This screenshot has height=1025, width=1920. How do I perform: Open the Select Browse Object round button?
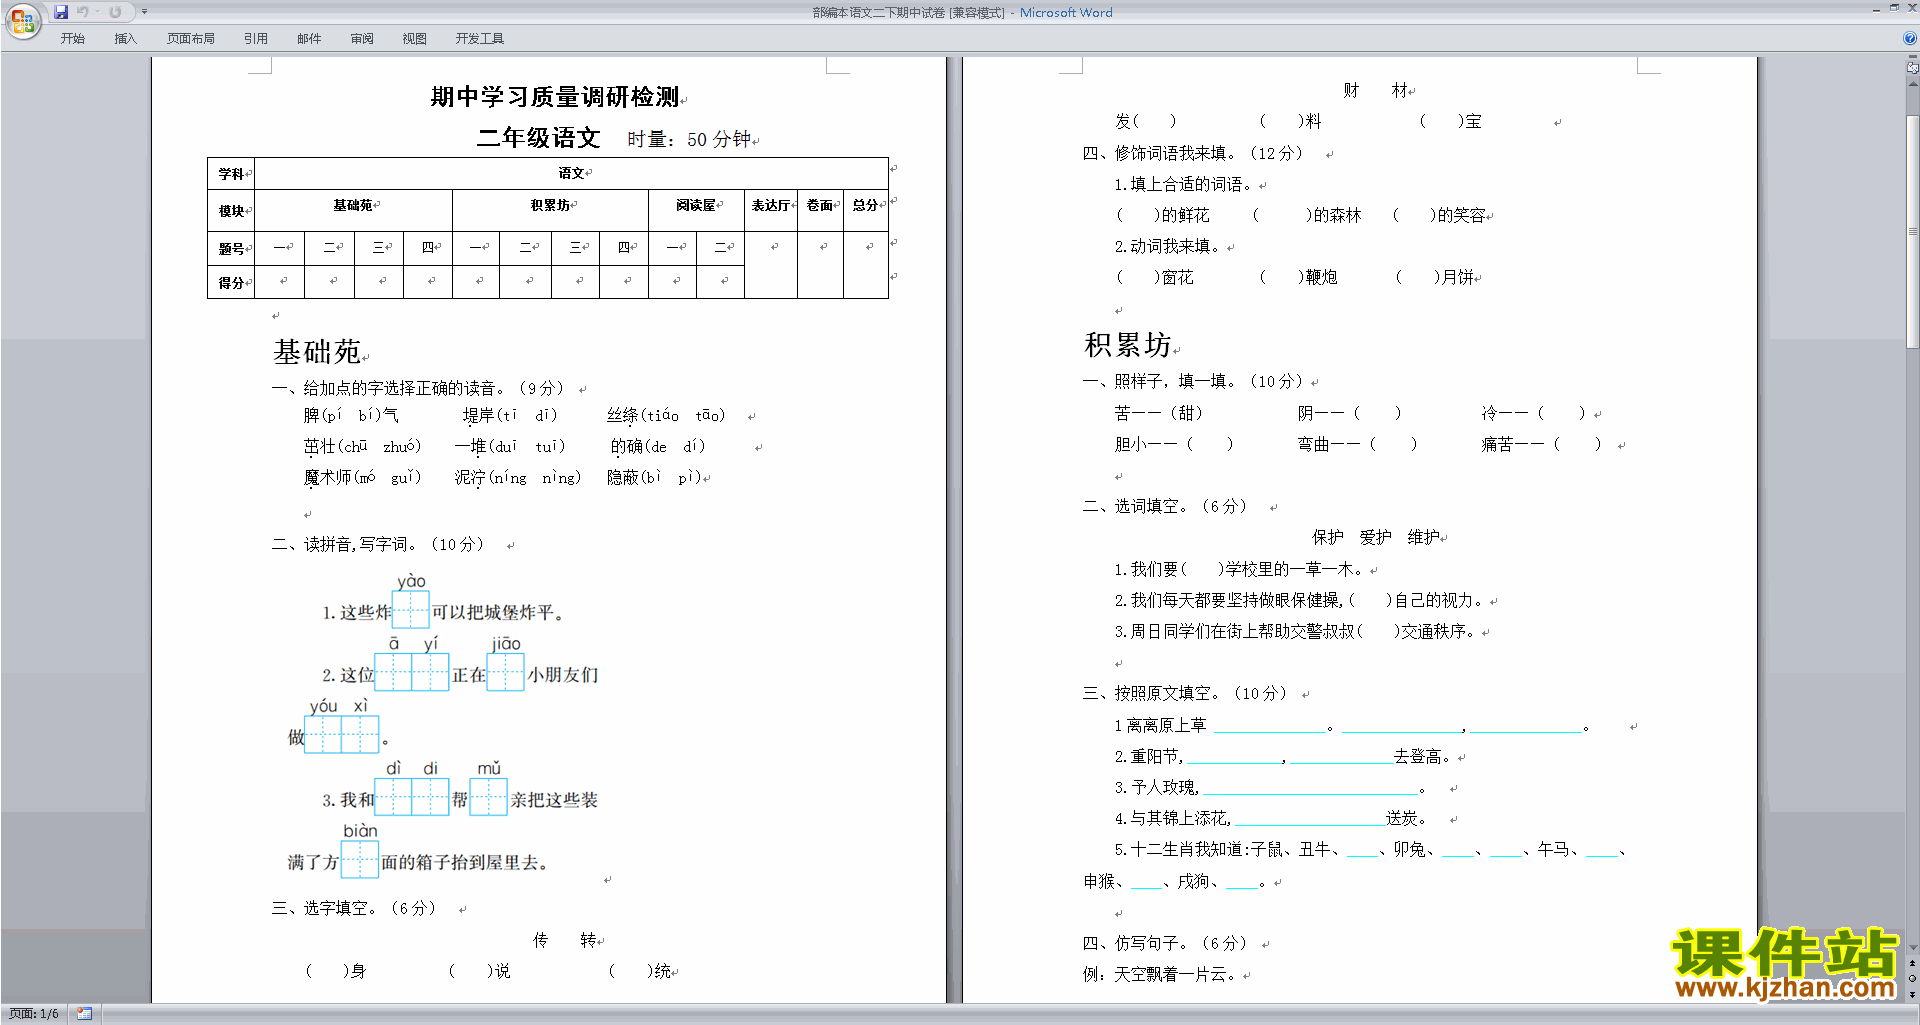click(1912, 979)
